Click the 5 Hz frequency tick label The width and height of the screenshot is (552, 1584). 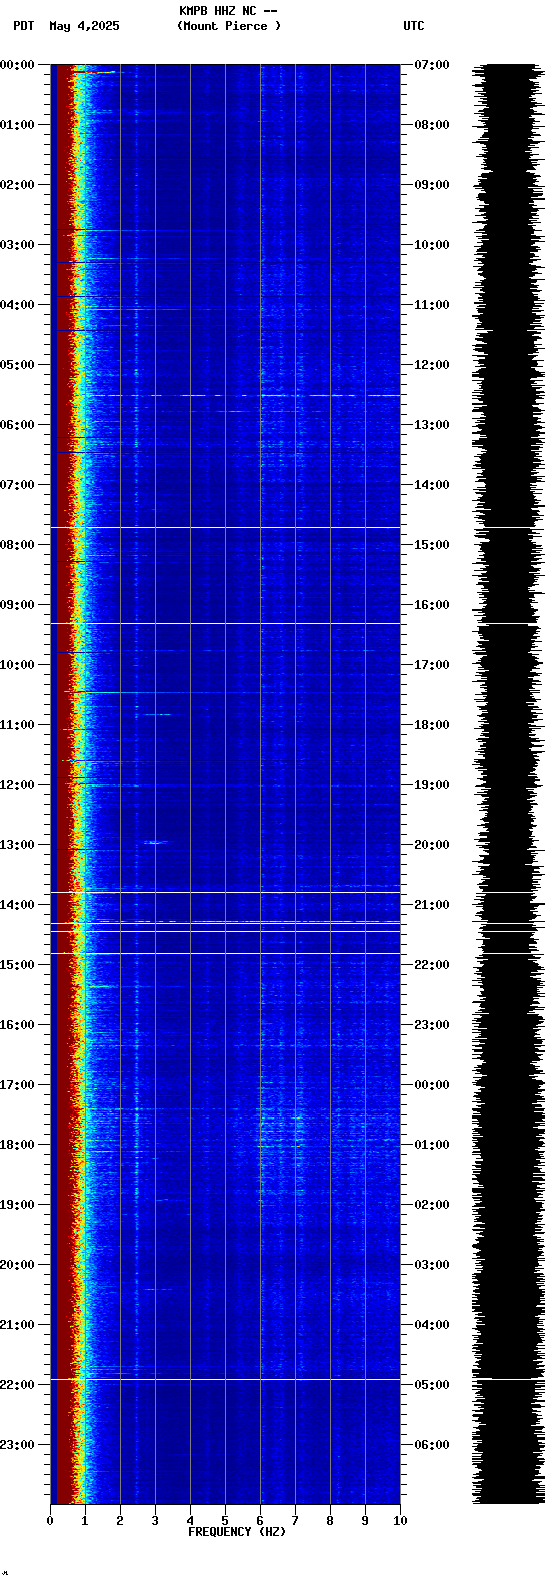225,1521
